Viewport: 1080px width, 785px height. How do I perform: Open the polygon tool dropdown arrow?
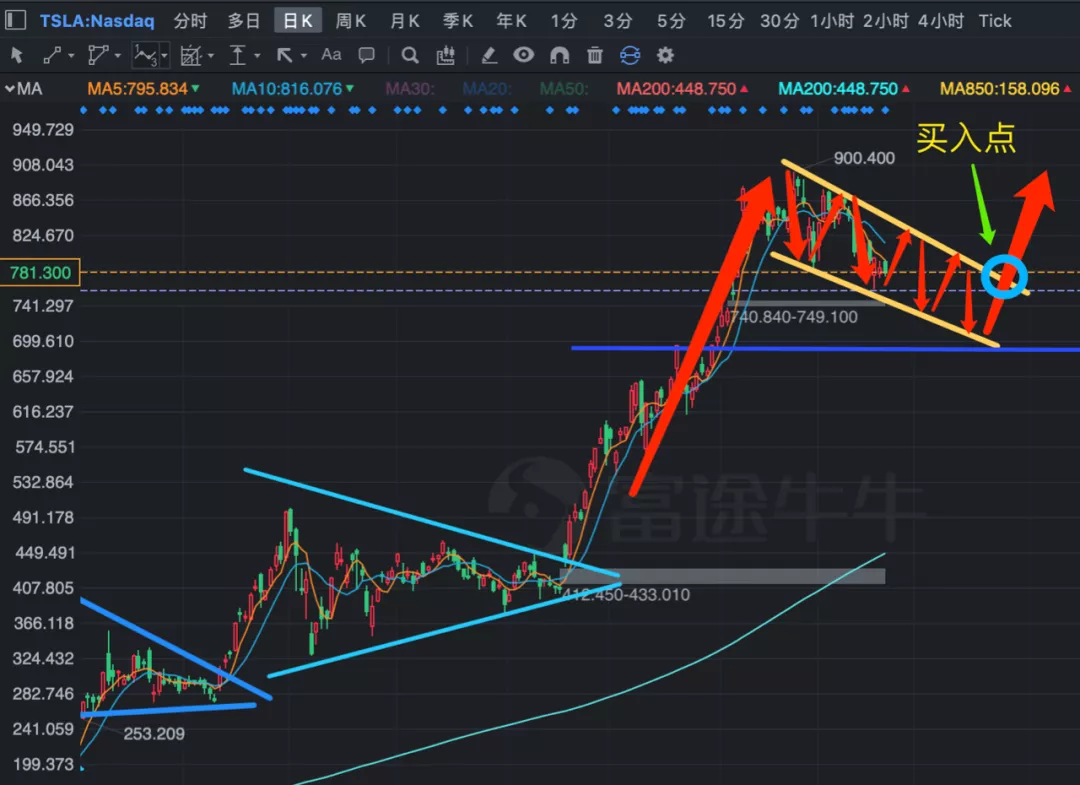click(x=118, y=56)
